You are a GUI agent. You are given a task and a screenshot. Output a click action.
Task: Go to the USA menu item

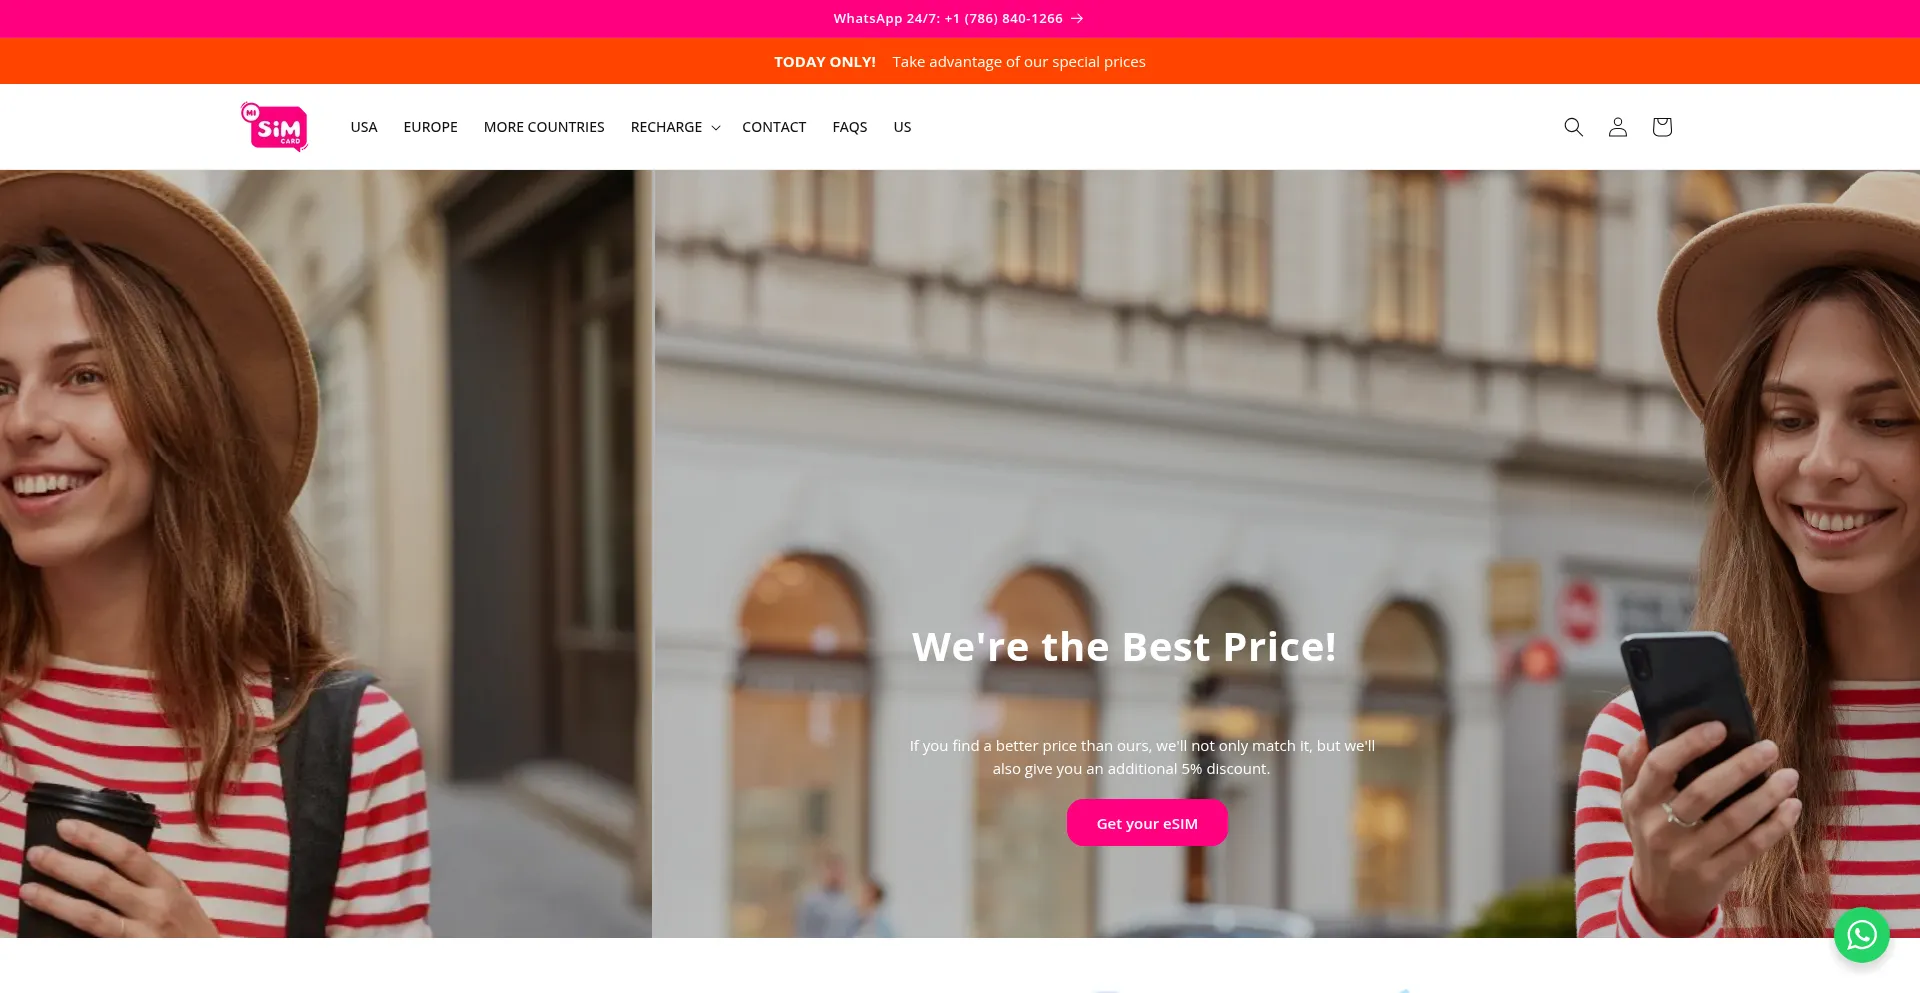[x=364, y=127]
